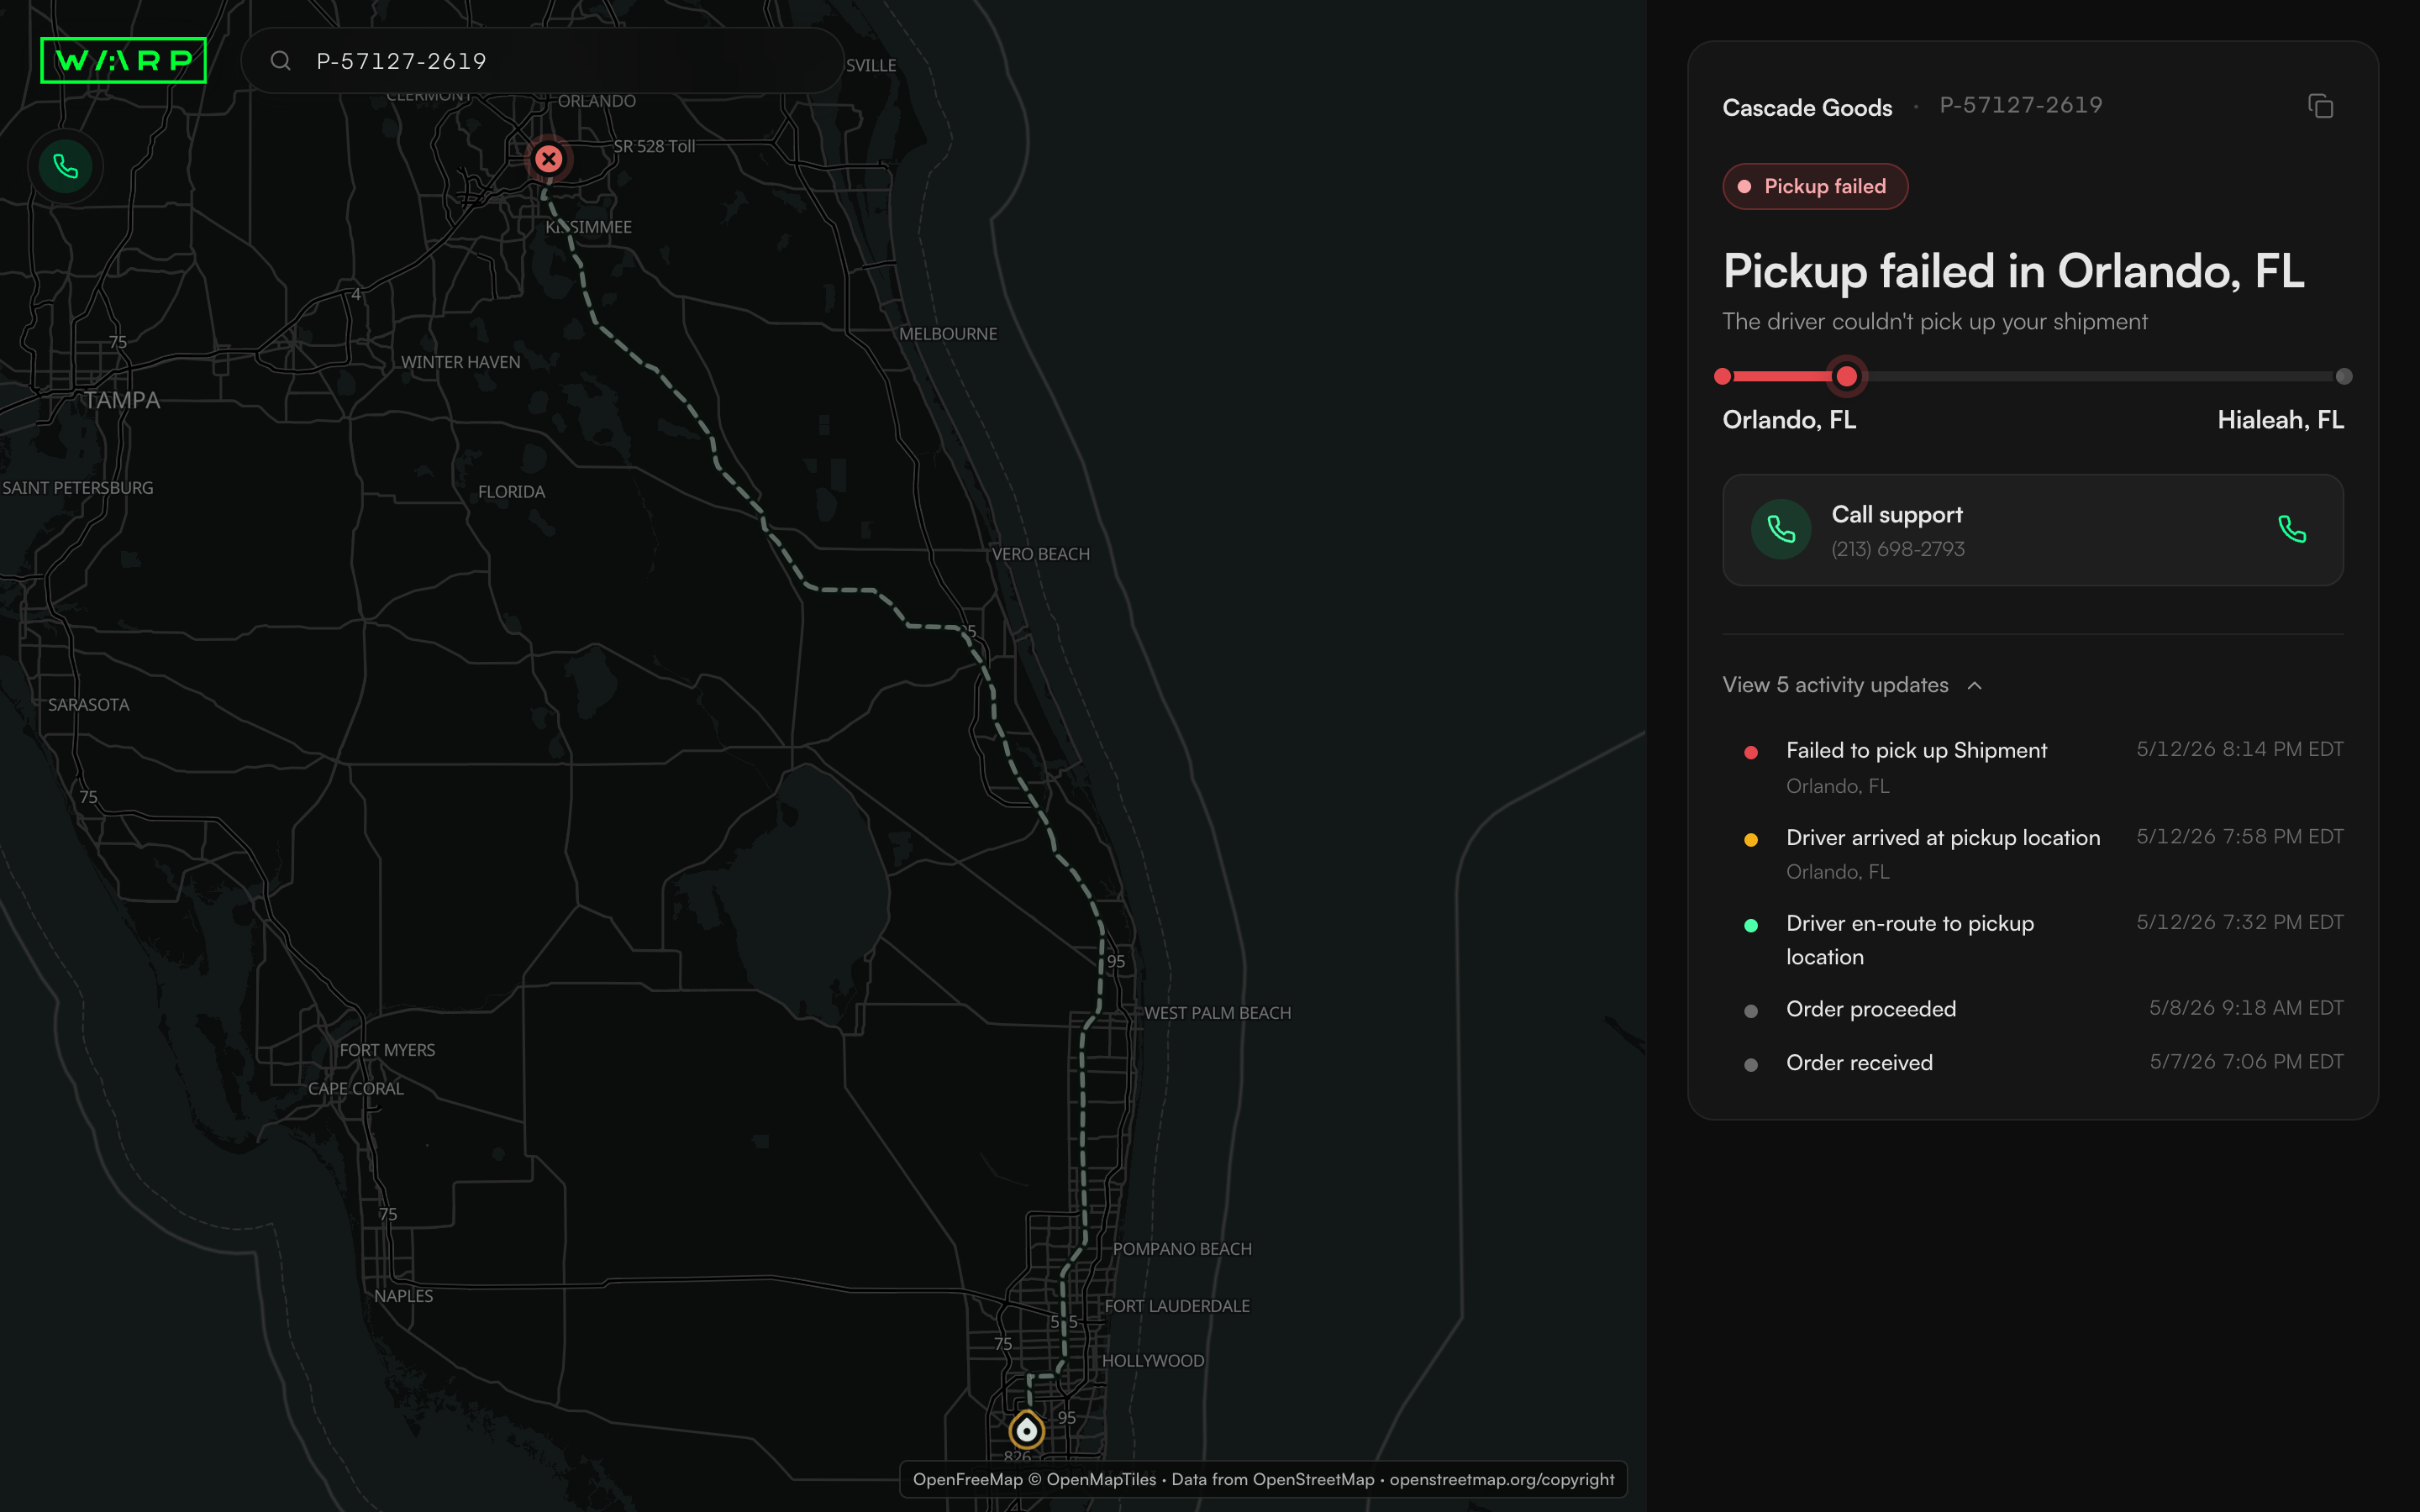Click the MELBOURNE map label
The height and width of the screenshot is (1512, 2420).
948,334
